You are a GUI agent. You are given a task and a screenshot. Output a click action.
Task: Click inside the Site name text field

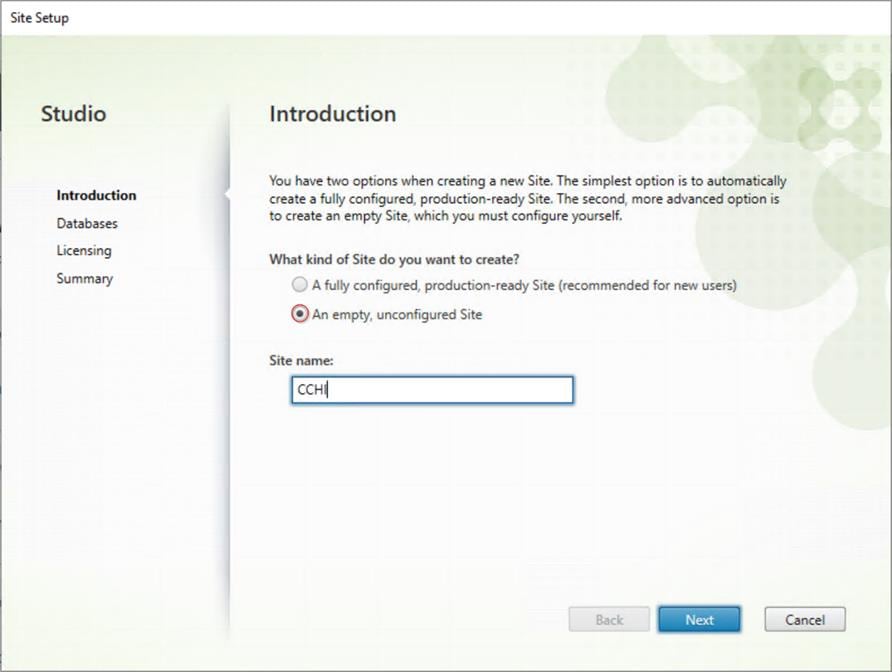pyautogui.click(x=430, y=389)
